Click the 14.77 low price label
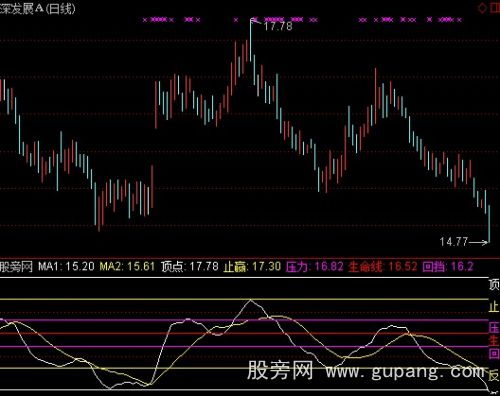 click(x=454, y=242)
